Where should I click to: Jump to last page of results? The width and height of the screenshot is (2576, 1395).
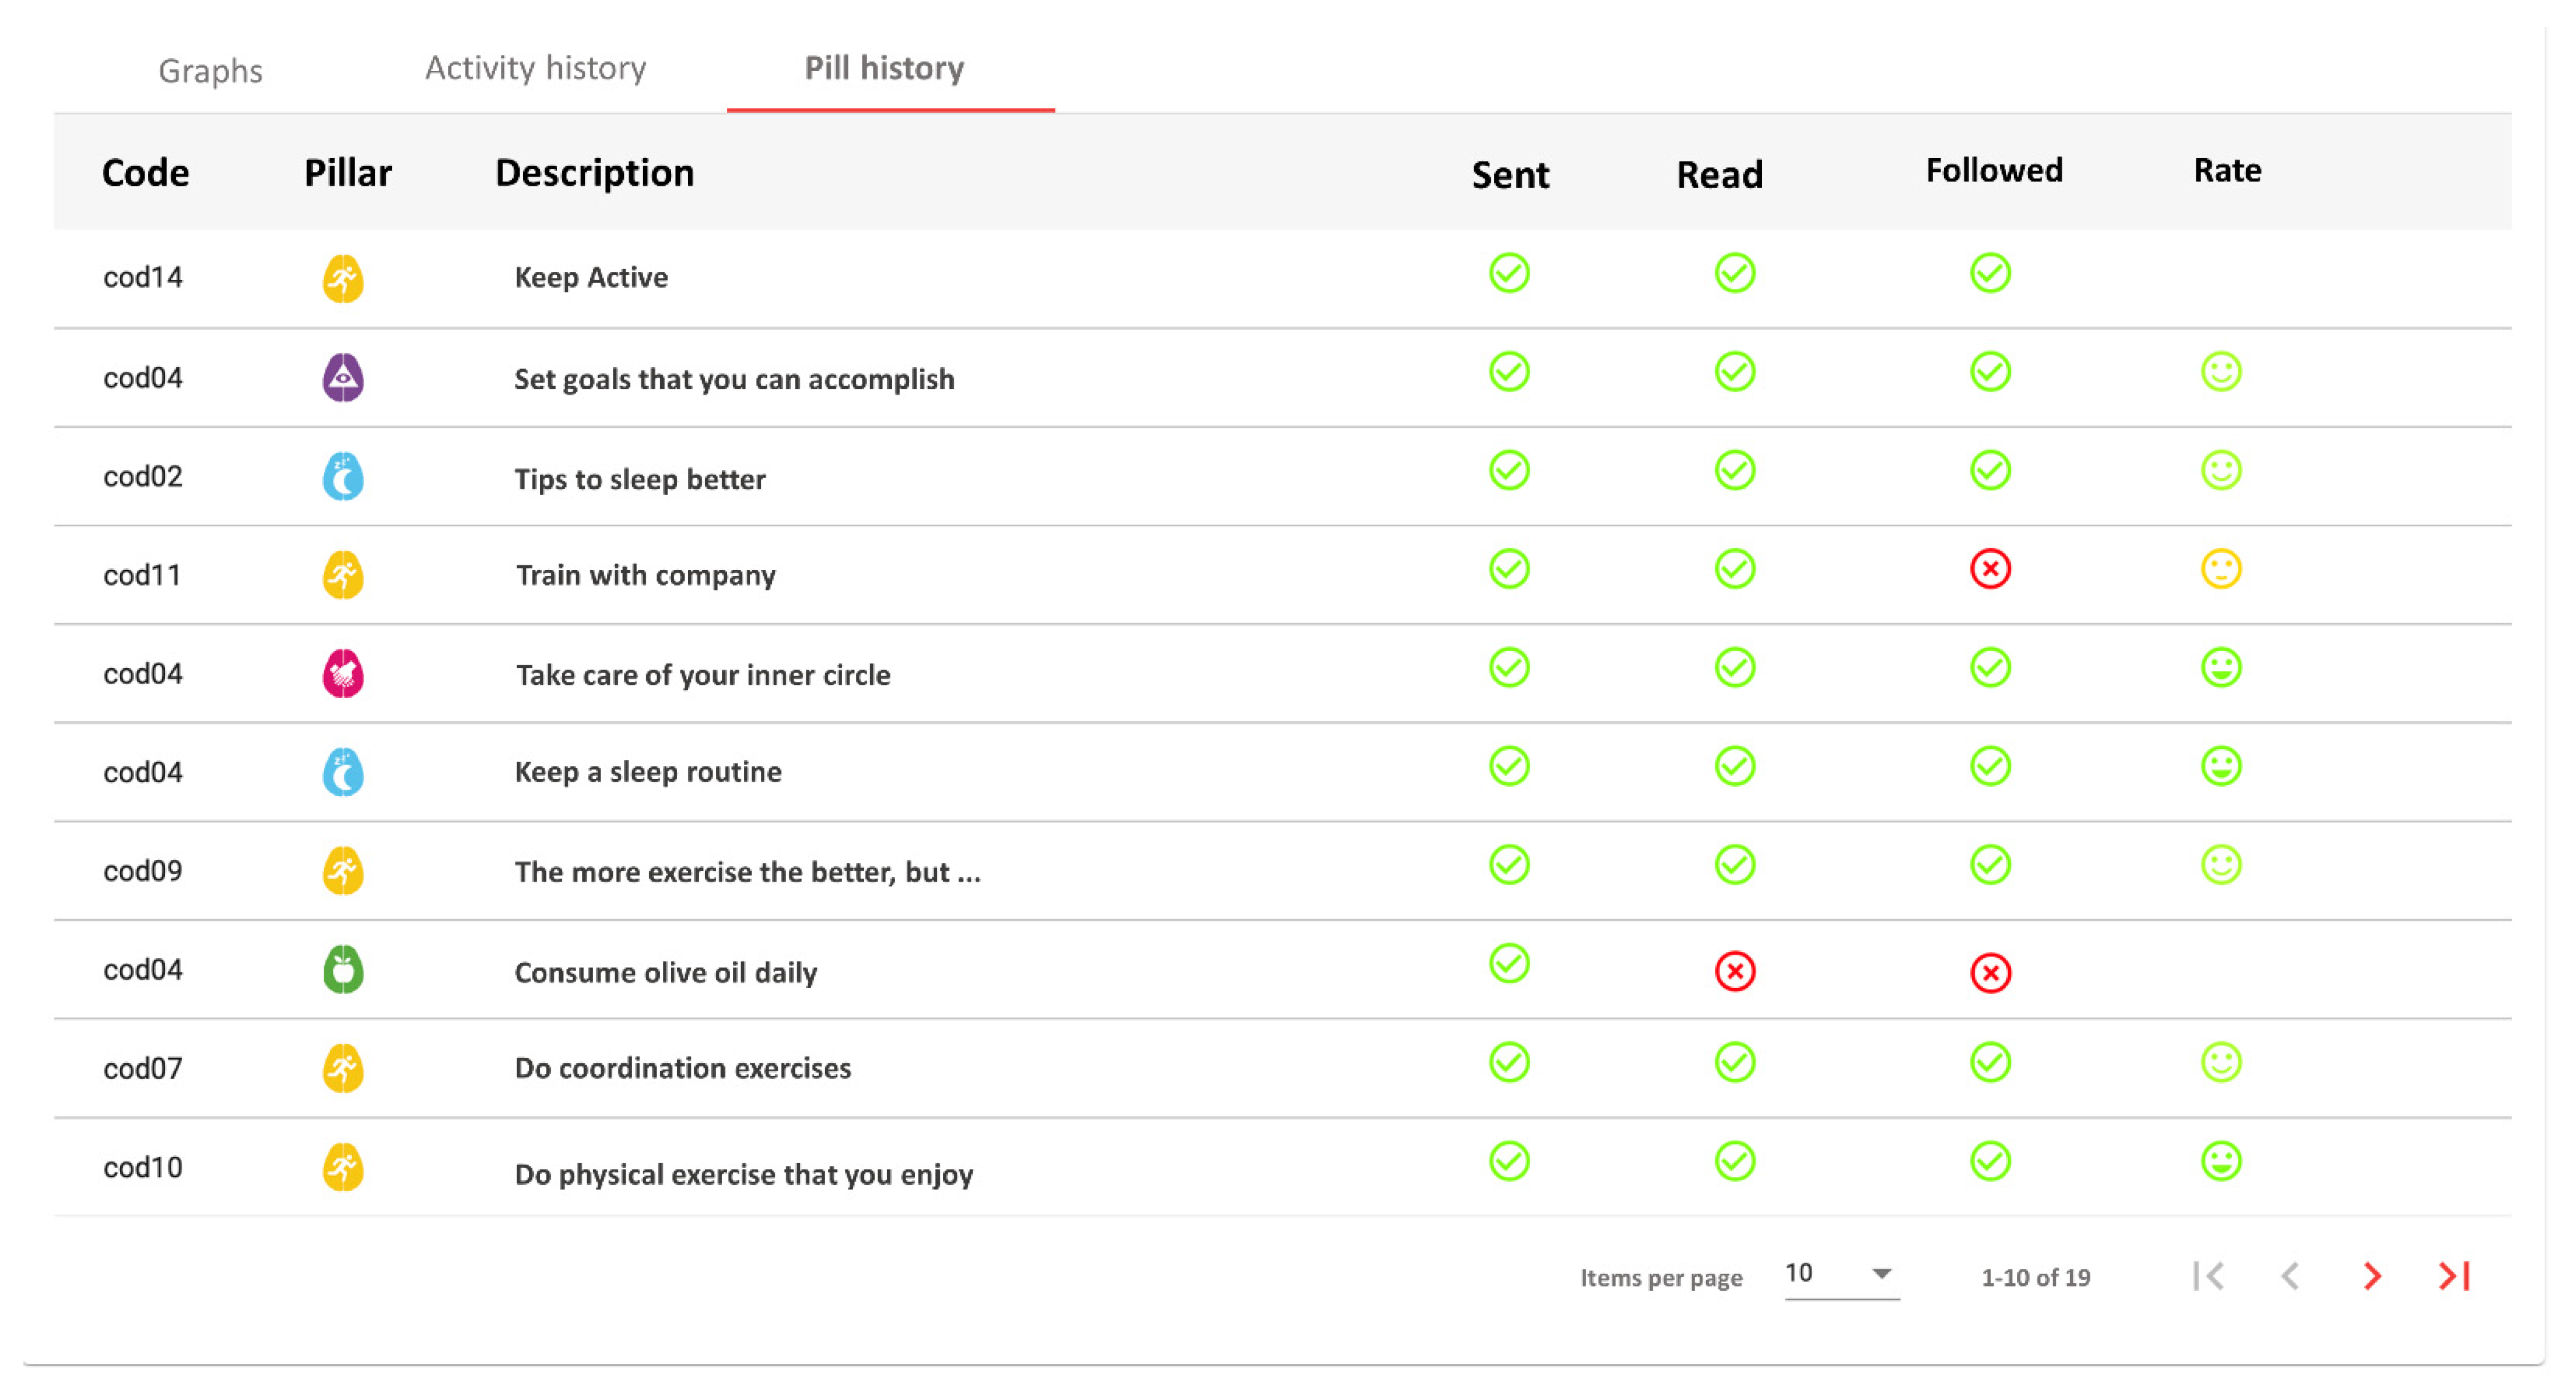click(x=2453, y=1275)
